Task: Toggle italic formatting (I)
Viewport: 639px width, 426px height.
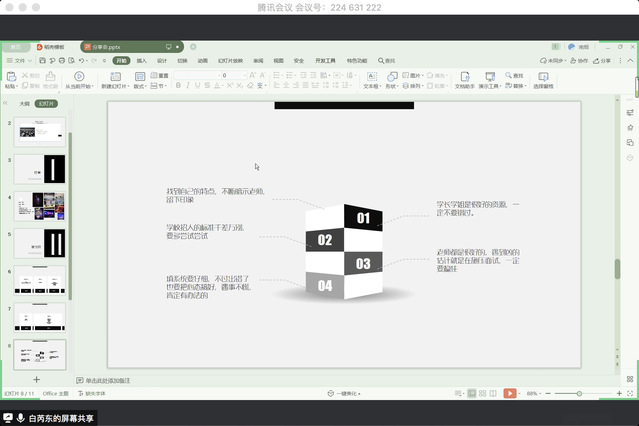Action: pos(187,86)
